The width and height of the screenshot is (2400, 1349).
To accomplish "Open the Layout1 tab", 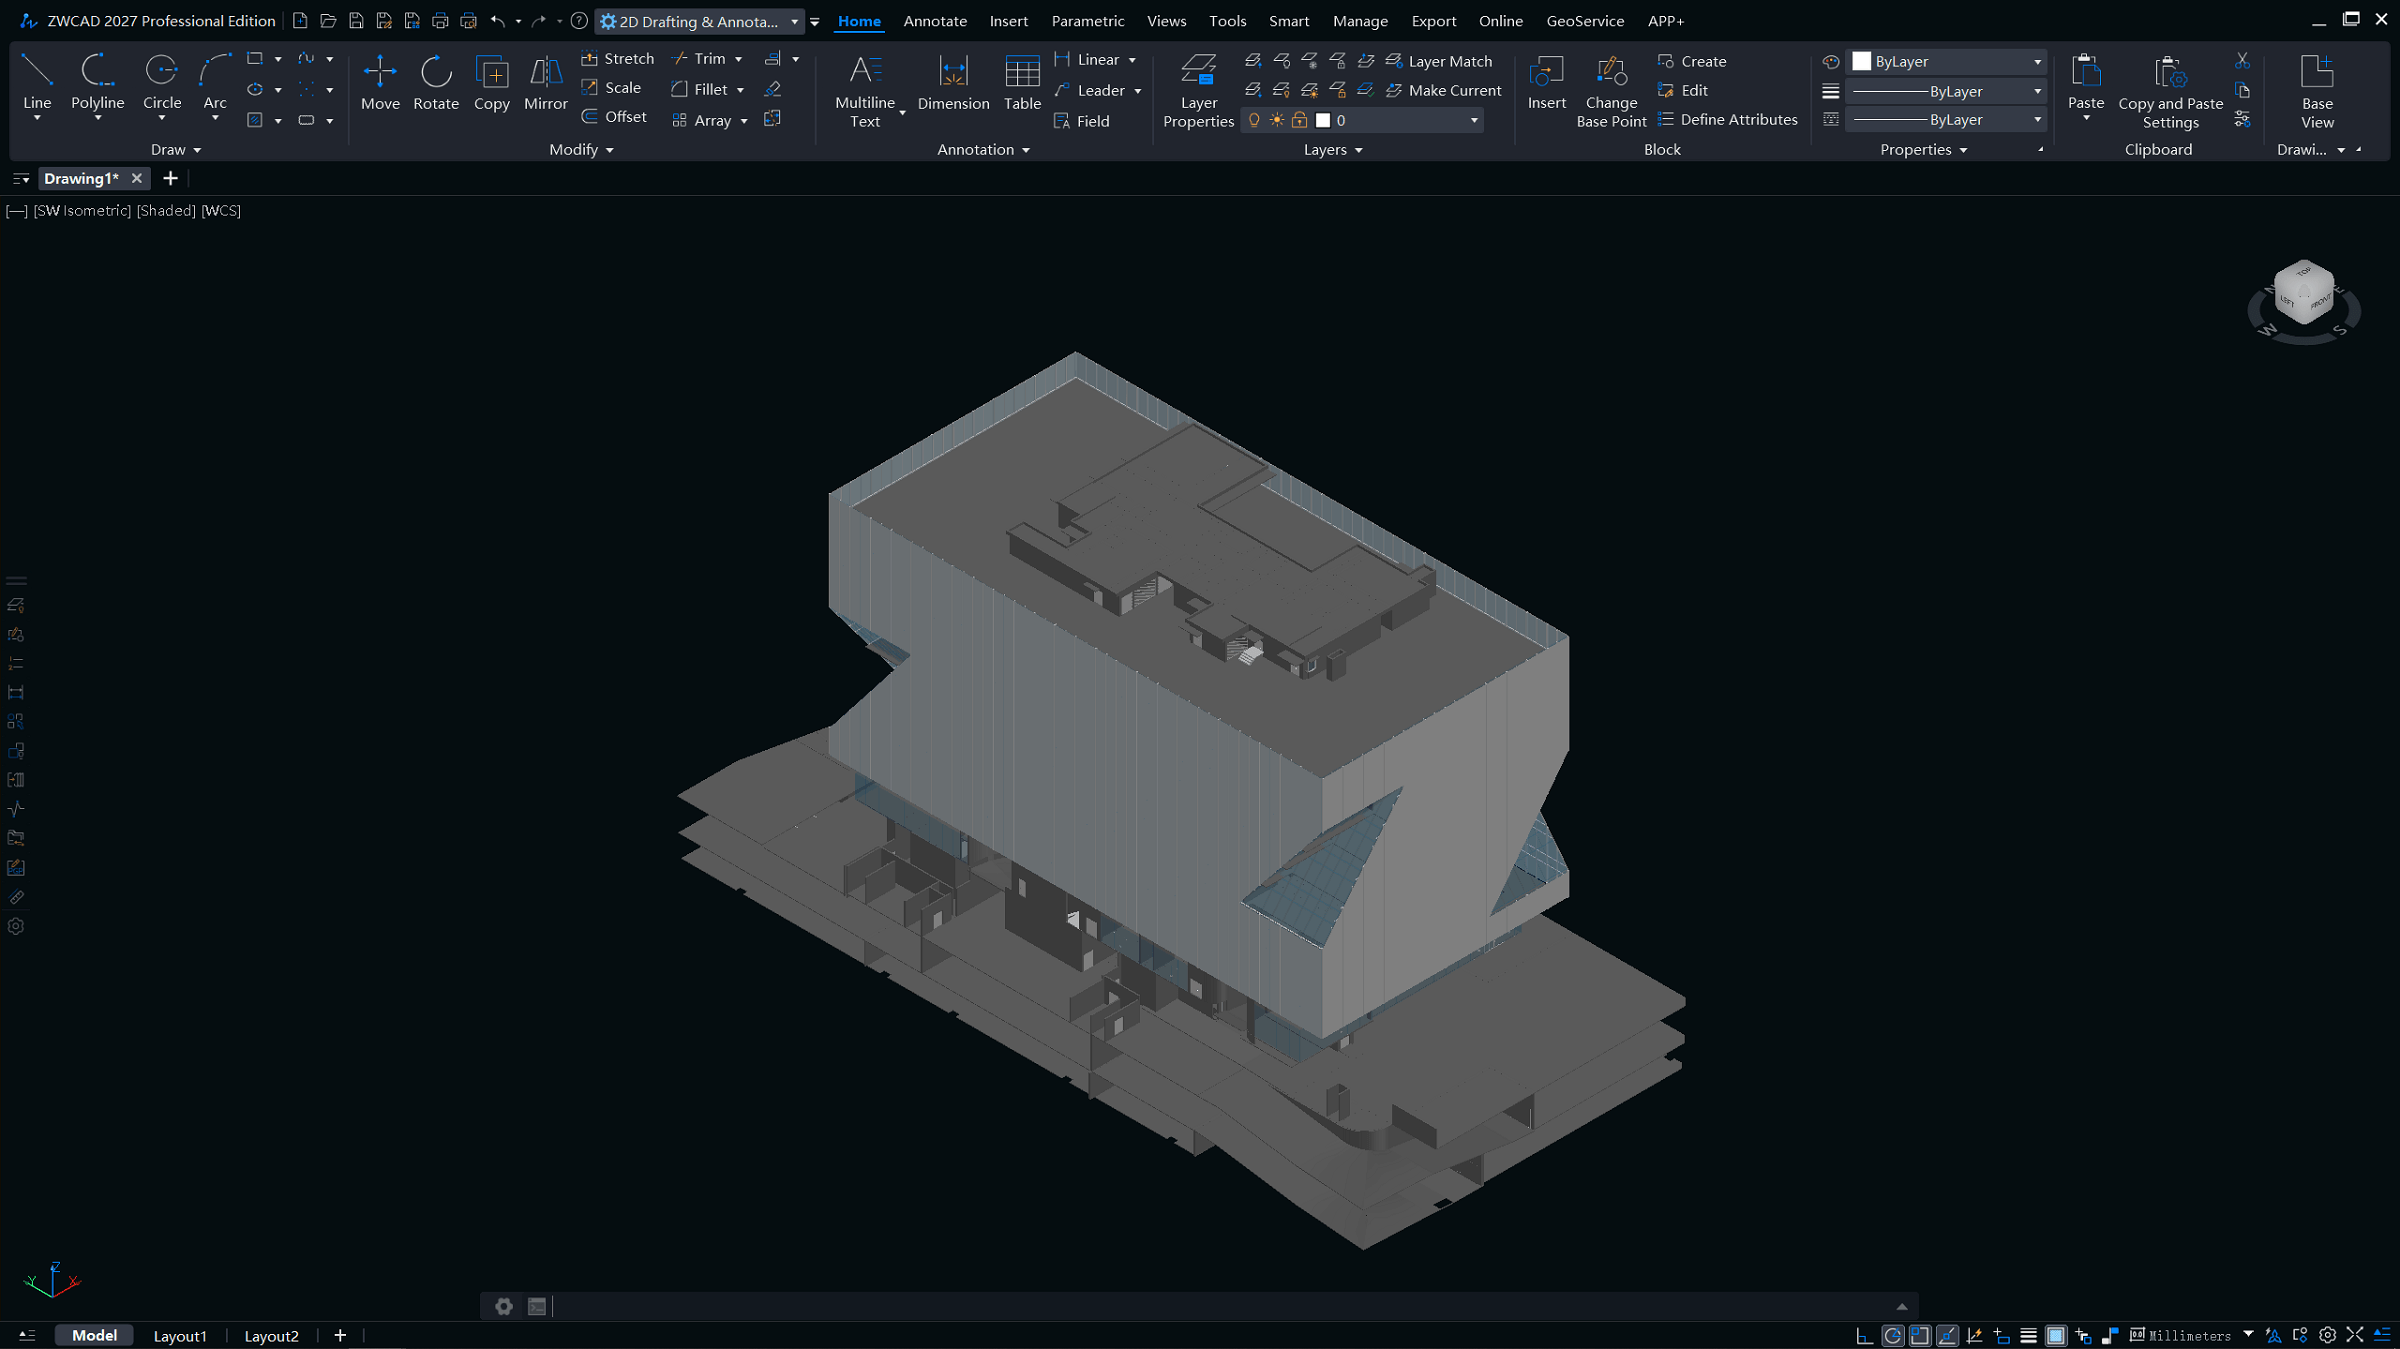I will 180,1336.
